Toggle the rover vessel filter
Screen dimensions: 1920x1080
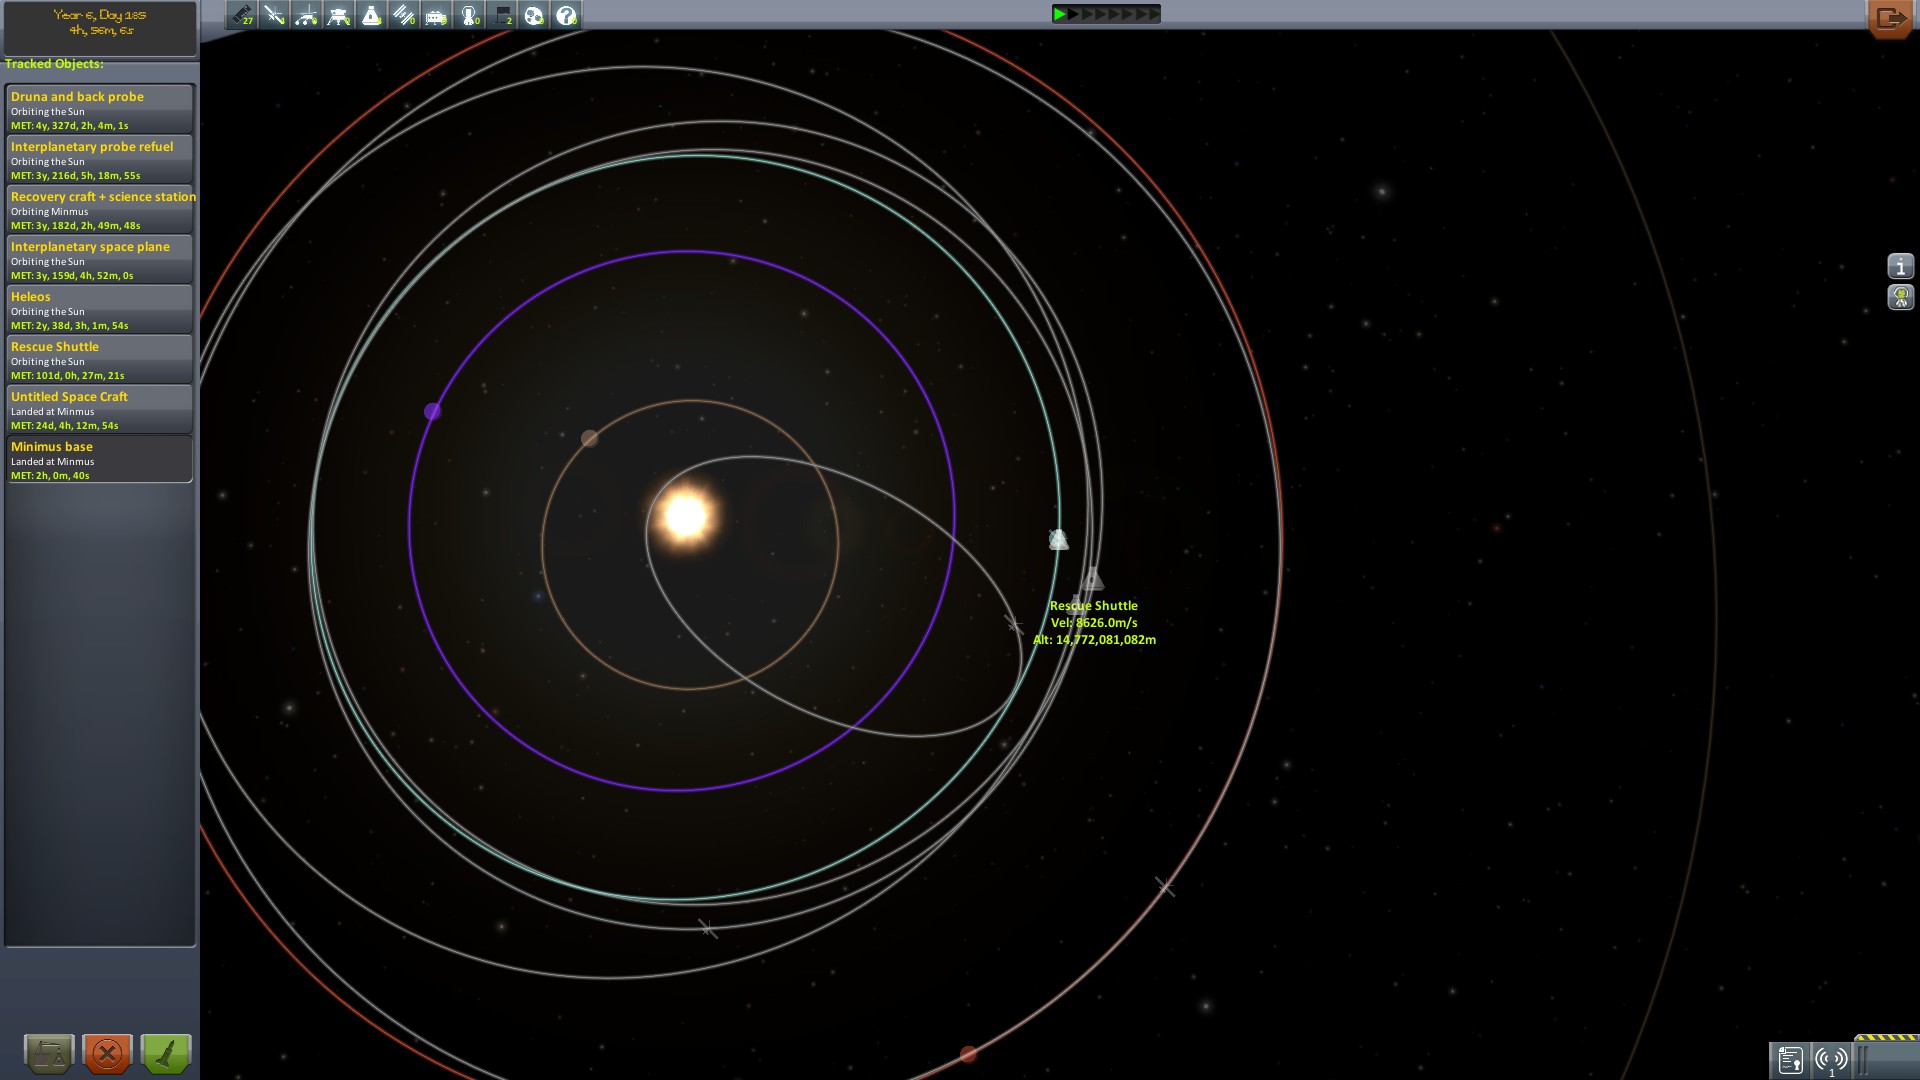pos(306,15)
